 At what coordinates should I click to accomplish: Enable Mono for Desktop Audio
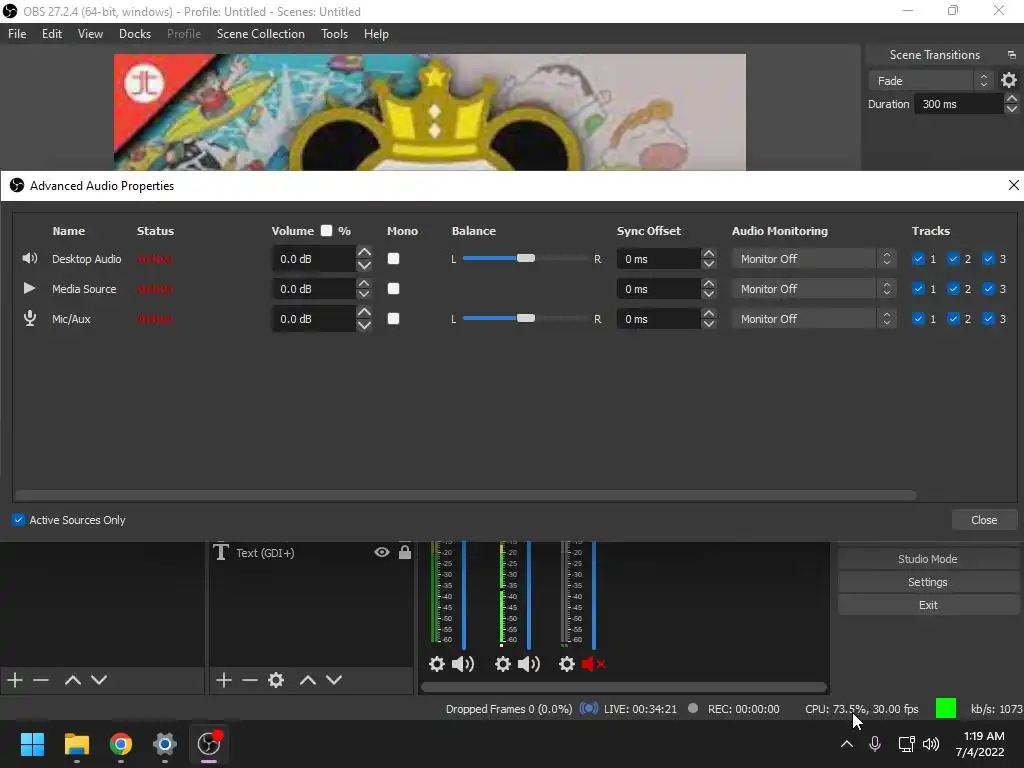[393, 259]
